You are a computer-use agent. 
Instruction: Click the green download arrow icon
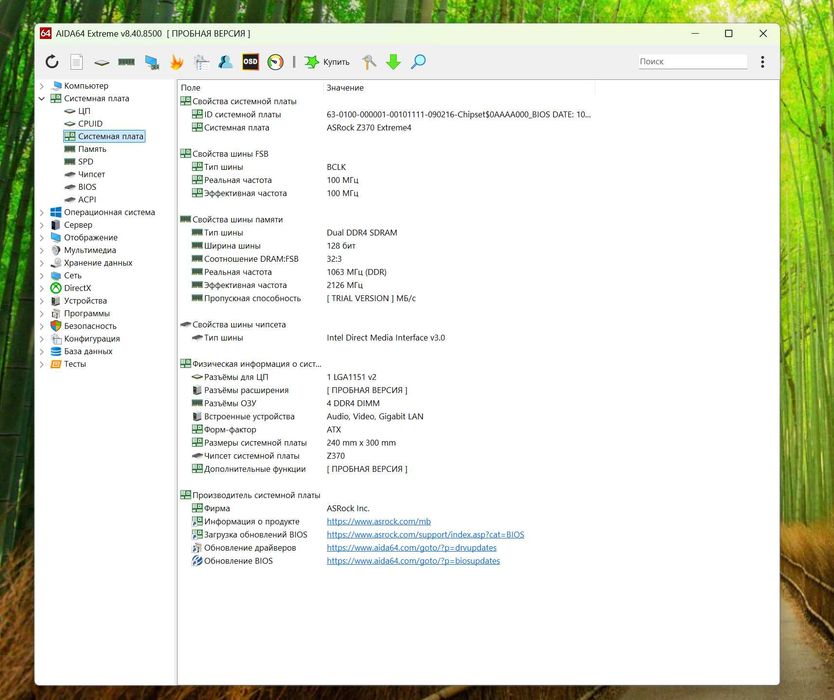click(394, 62)
